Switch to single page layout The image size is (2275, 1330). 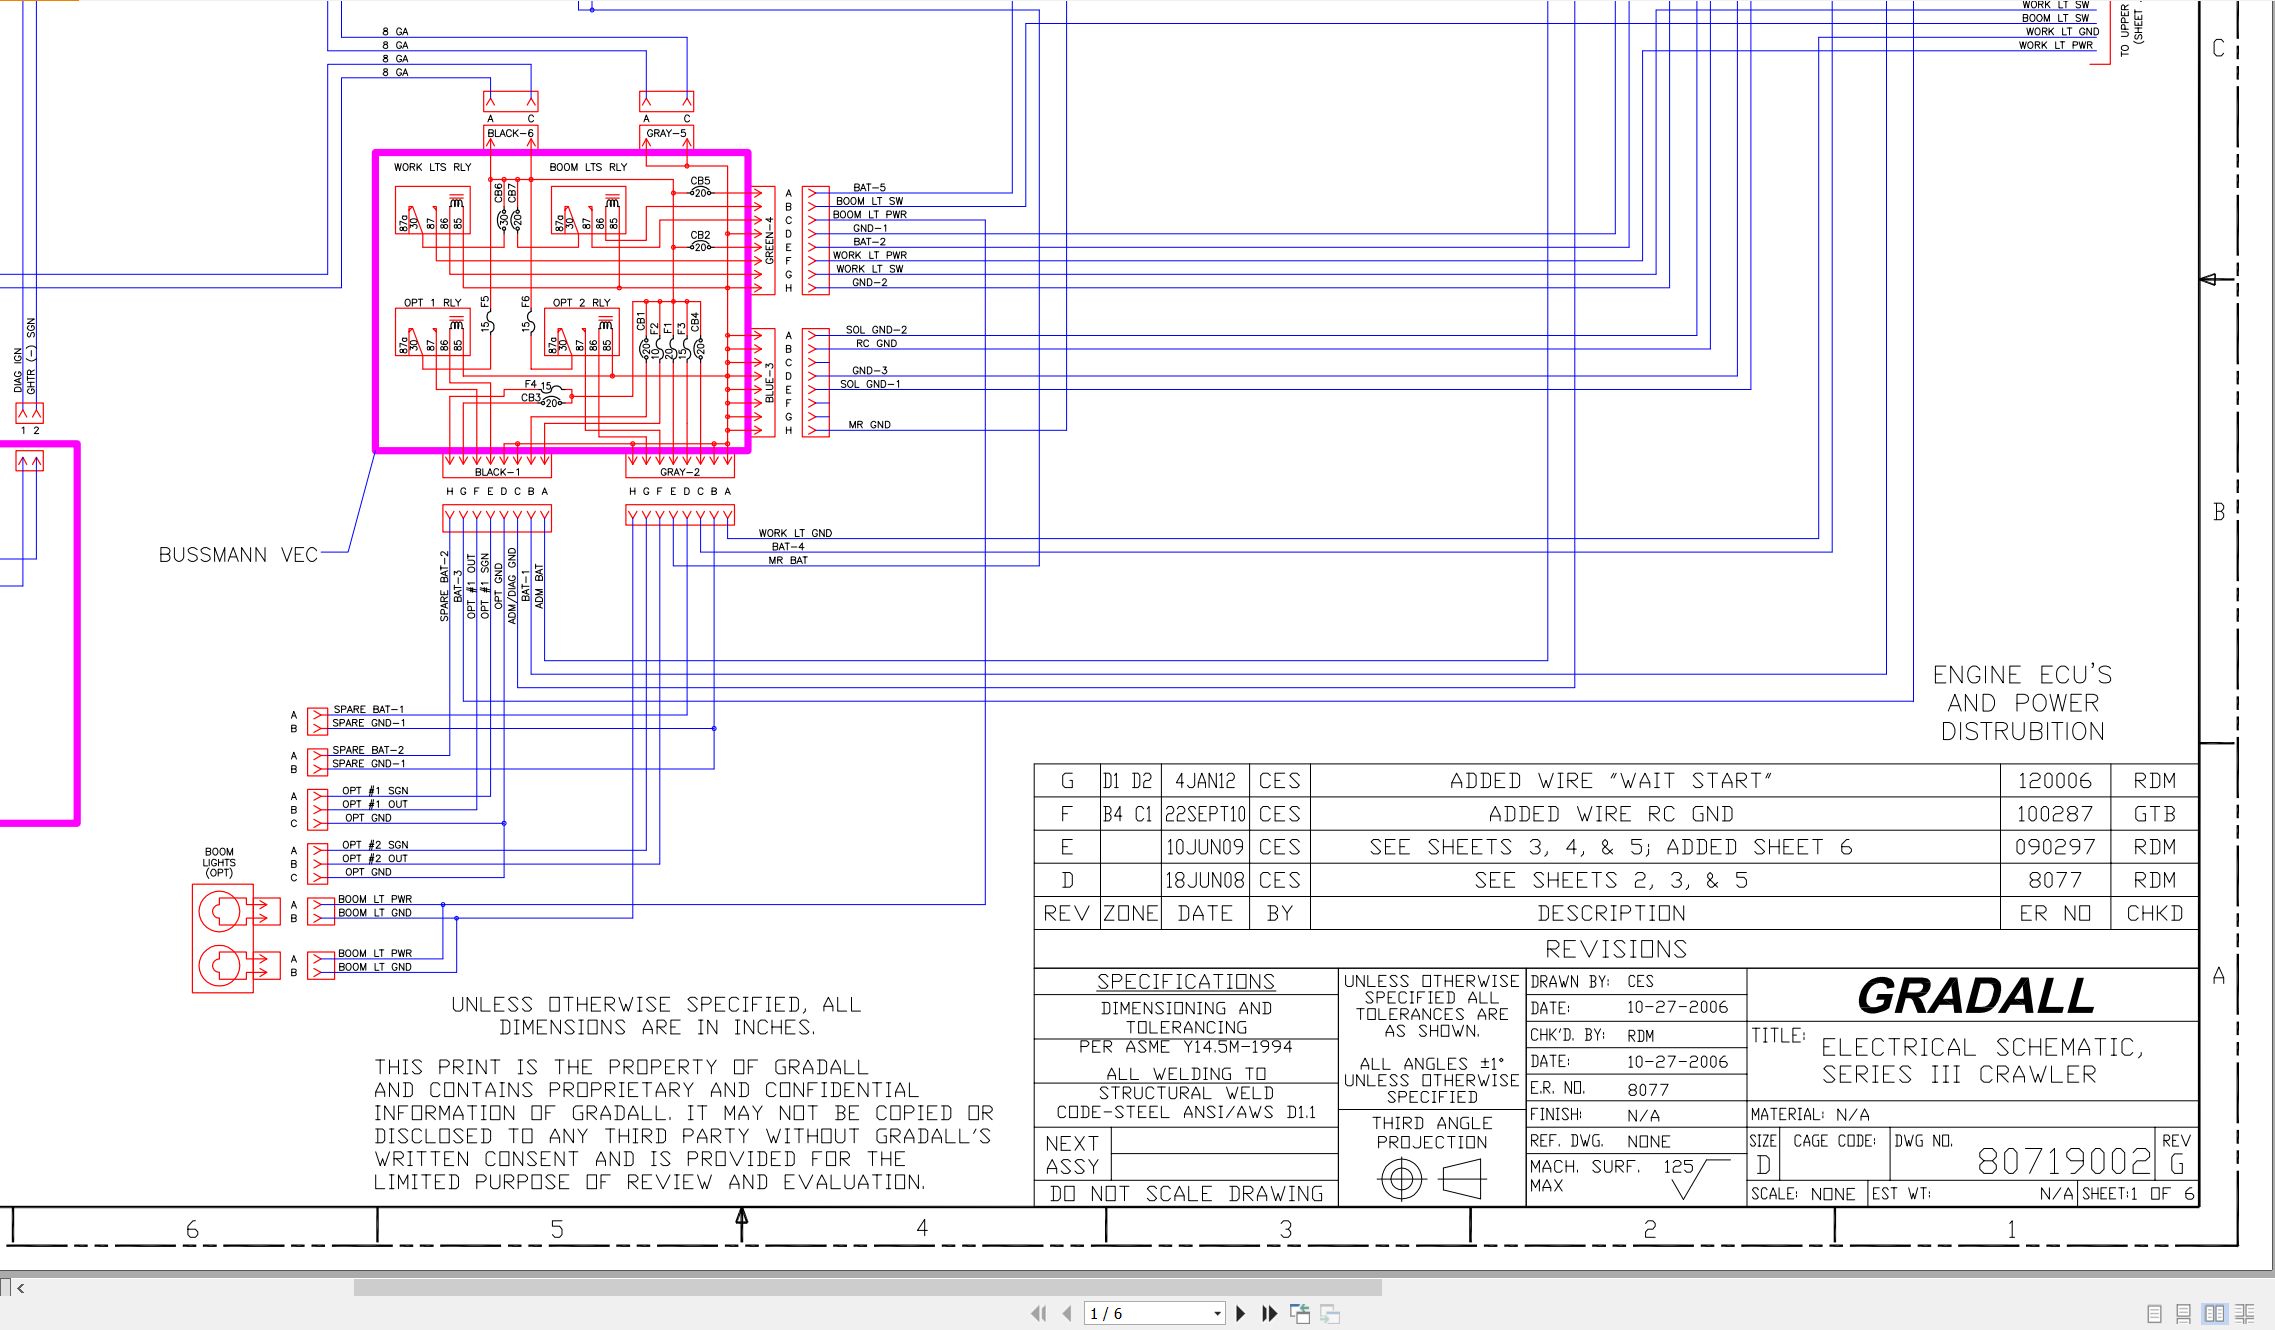(2154, 1314)
